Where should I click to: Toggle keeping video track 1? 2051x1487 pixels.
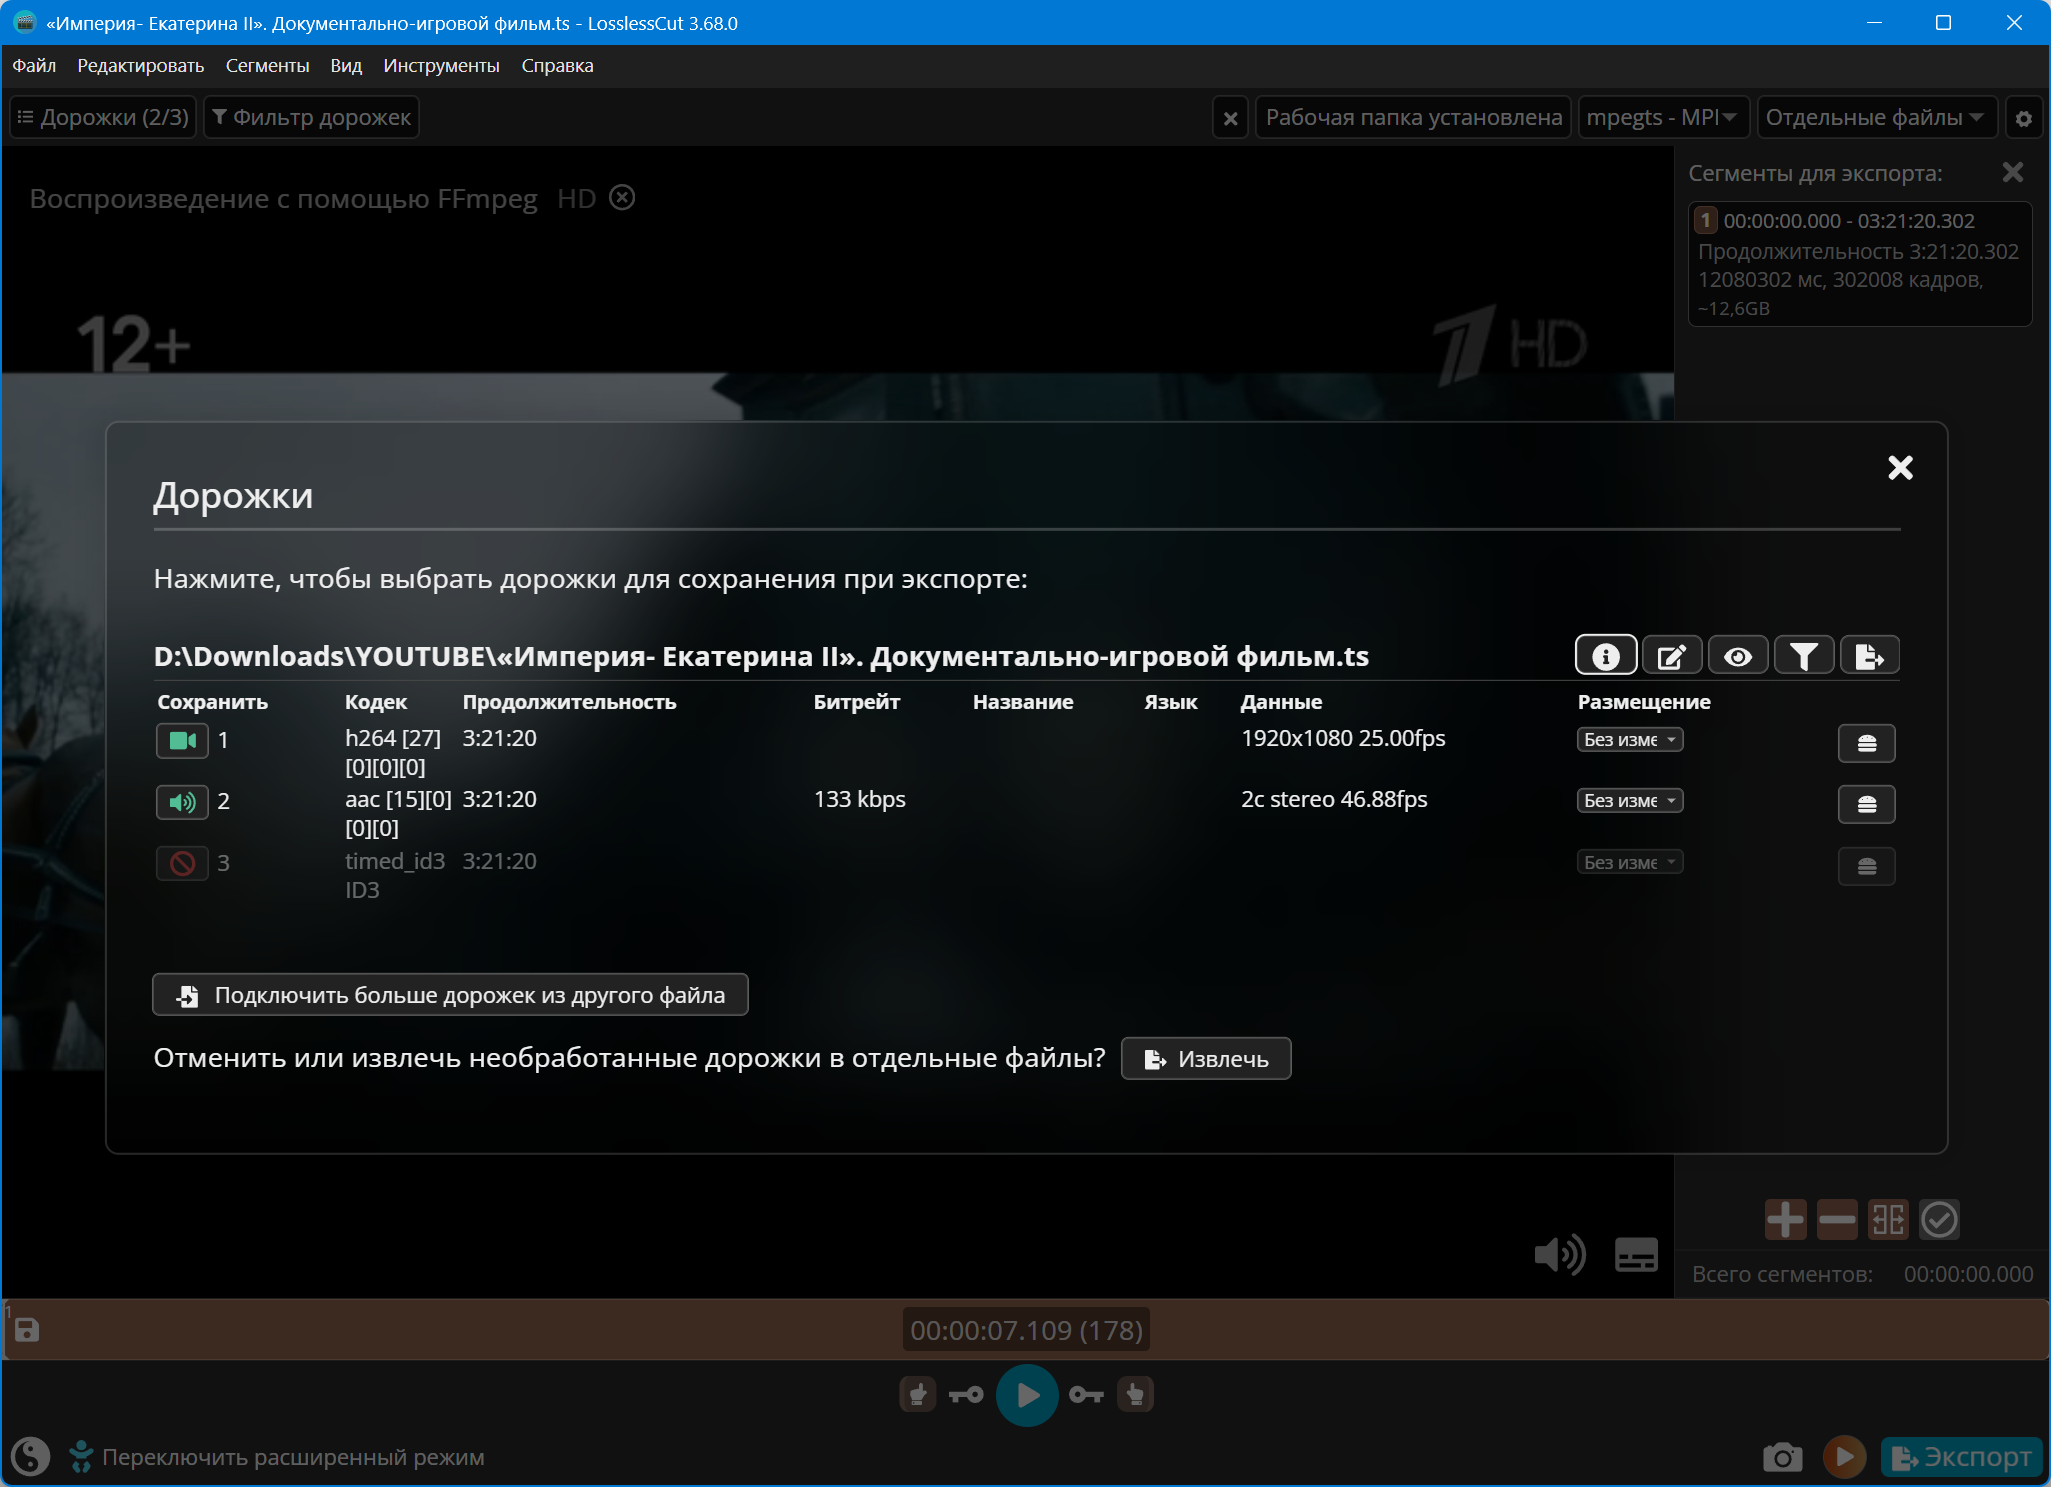click(182, 741)
